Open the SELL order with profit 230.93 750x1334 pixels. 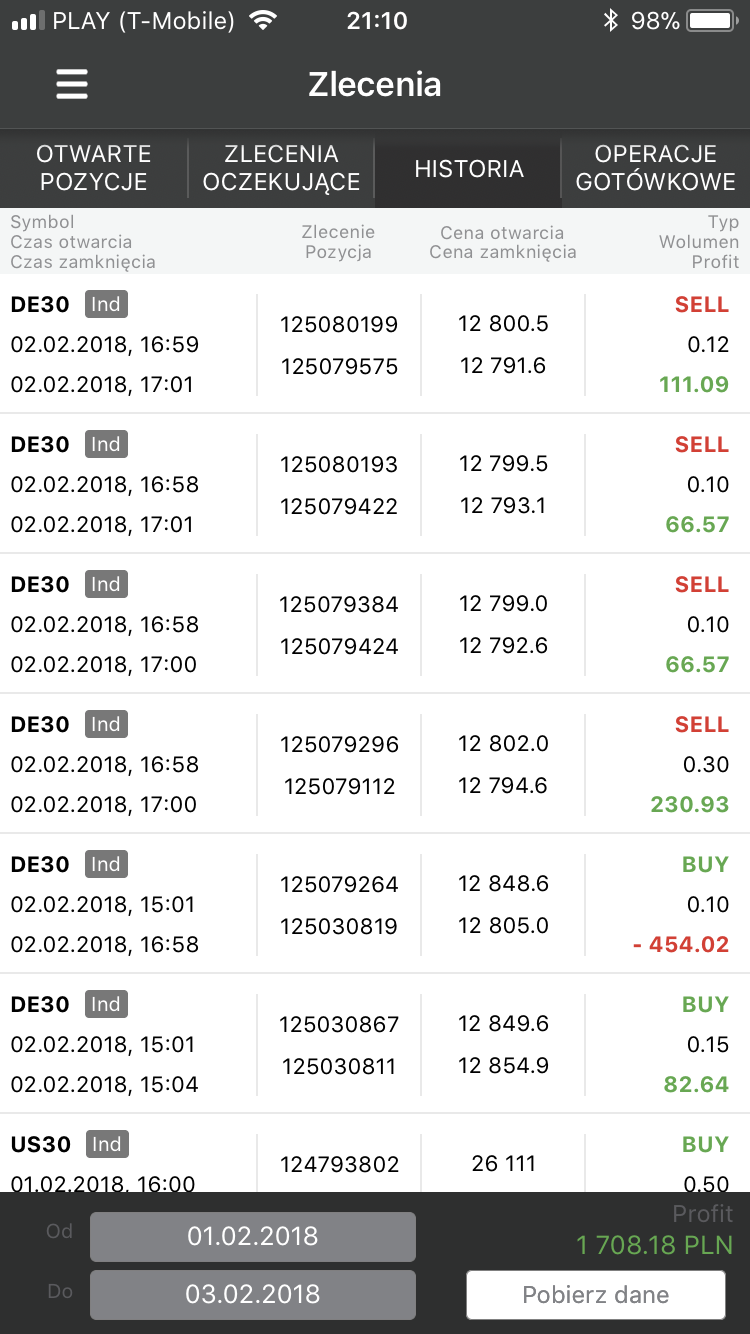click(x=375, y=764)
